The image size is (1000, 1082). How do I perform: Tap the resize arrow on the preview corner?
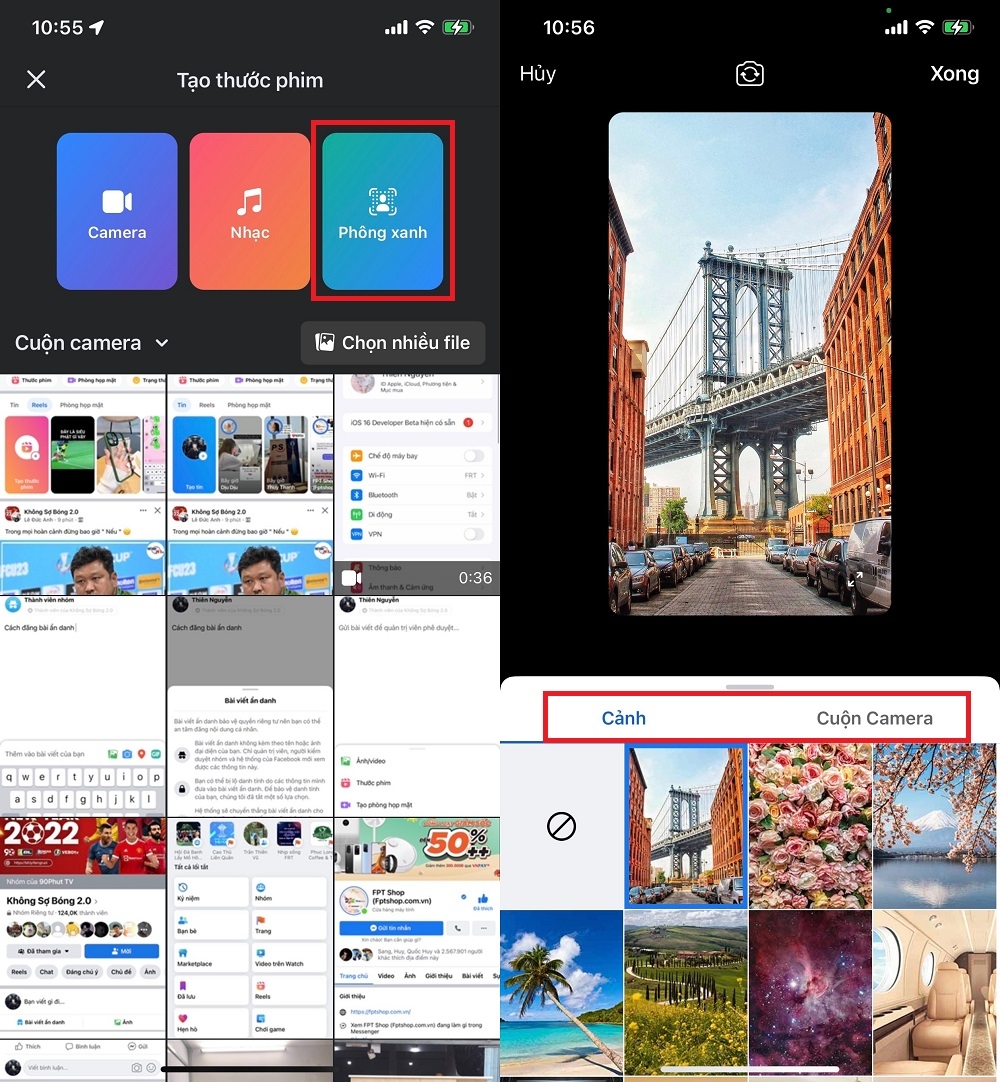856,578
